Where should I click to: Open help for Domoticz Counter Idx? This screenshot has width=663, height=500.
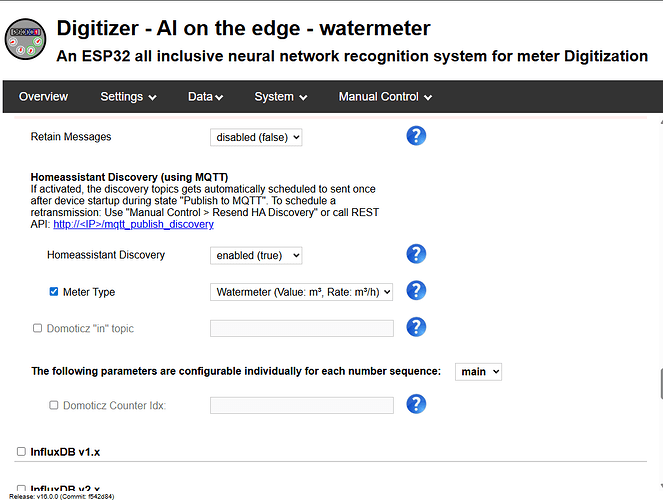(416, 404)
